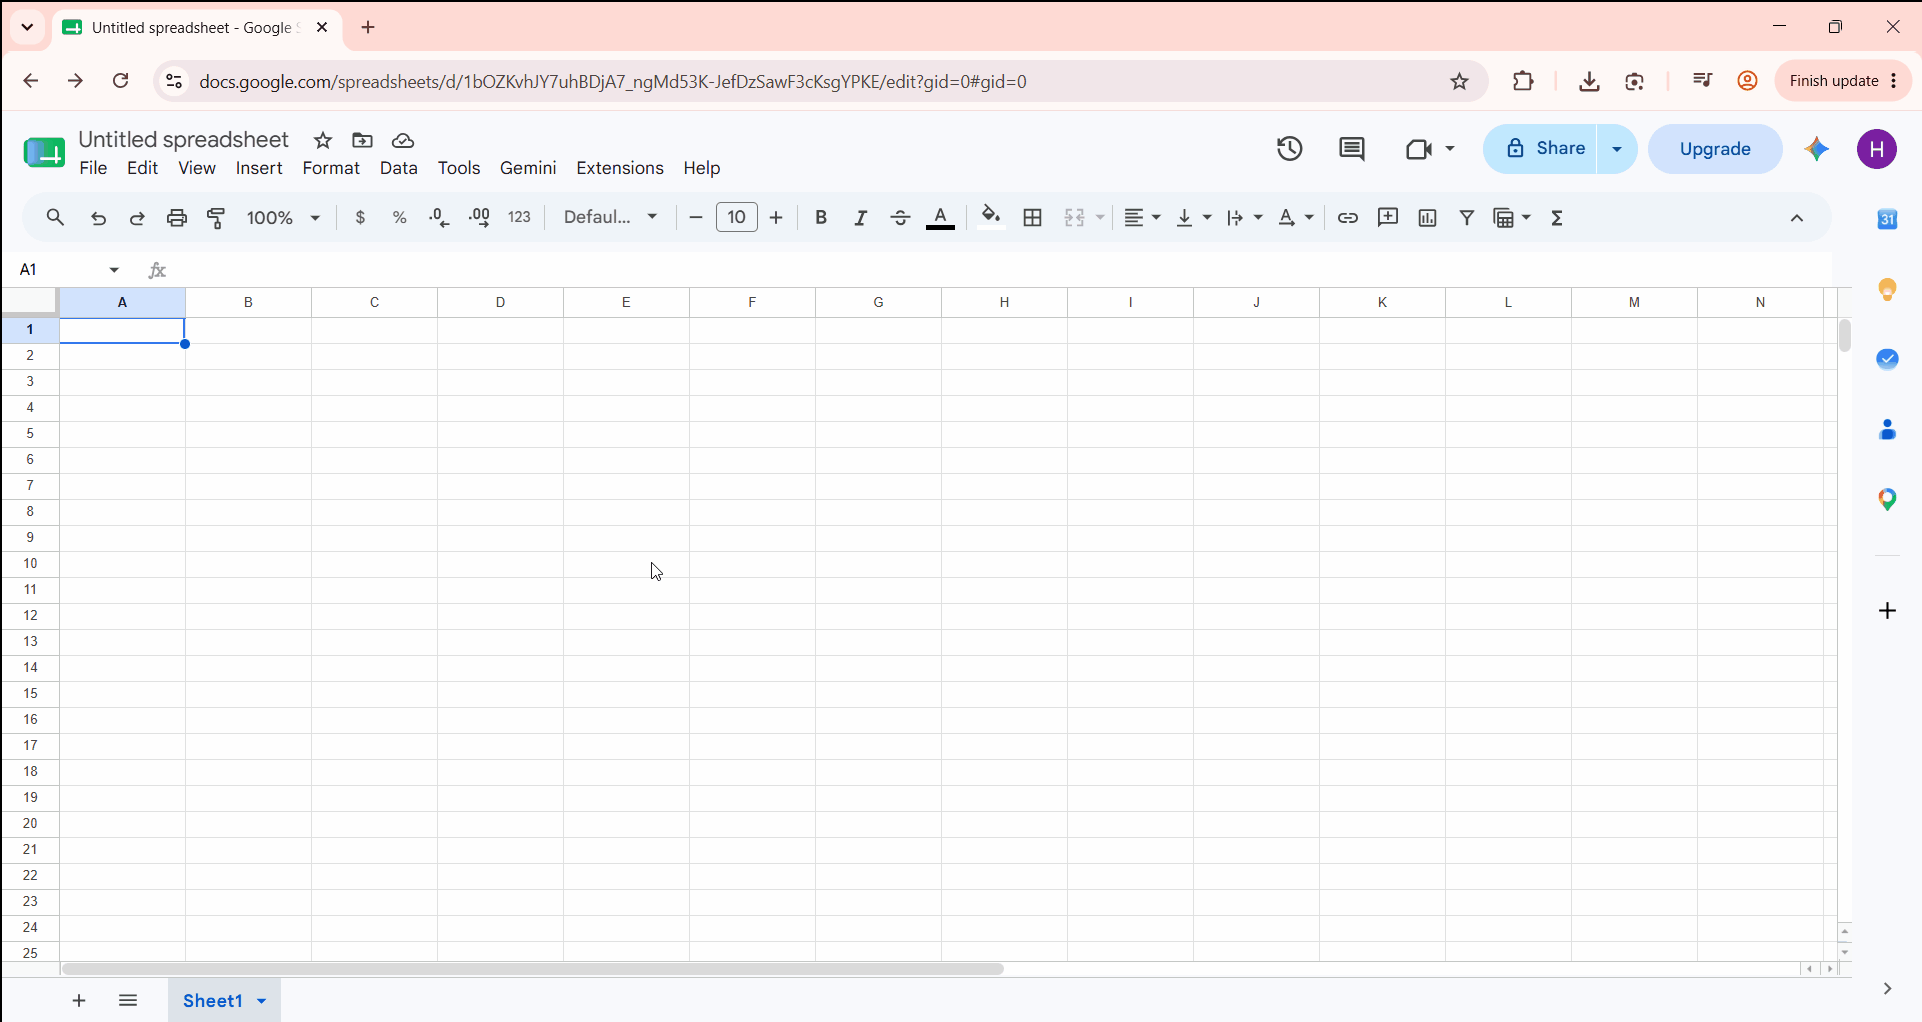
Task: Open the Edit menu
Action: [x=143, y=168]
